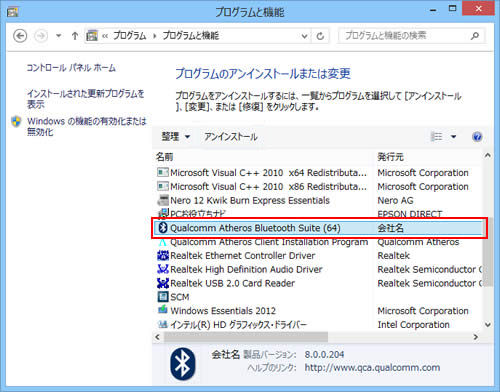The width and height of the screenshot is (500, 392).
Task: Open Windows の機能の有効化または無効化 link
Action: (x=87, y=126)
